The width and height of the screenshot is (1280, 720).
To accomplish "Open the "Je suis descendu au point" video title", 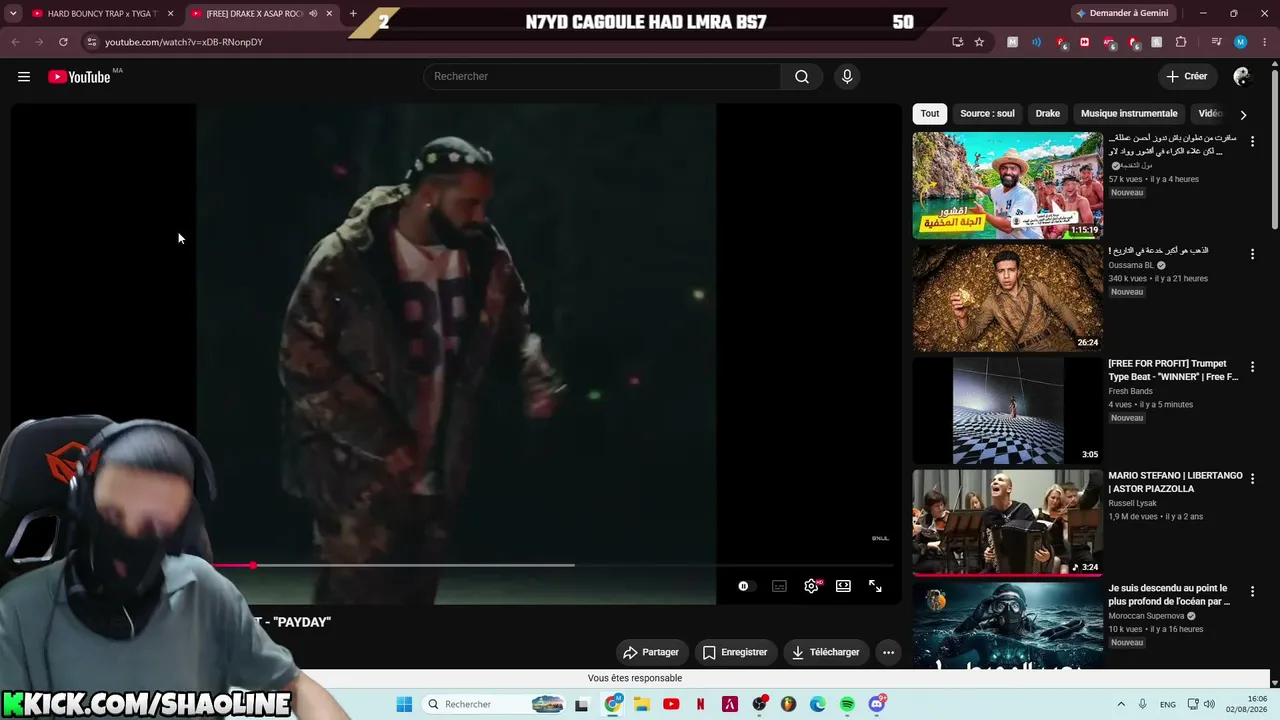I will pos(1169,595).
